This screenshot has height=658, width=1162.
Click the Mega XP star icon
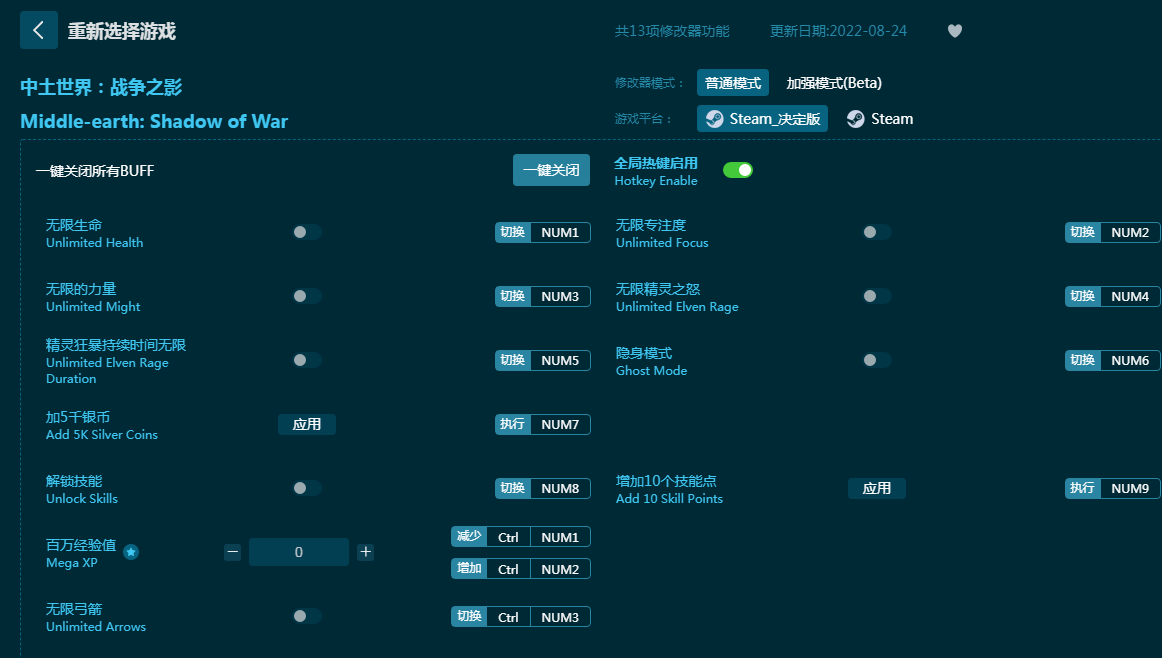tap(131, 552)
